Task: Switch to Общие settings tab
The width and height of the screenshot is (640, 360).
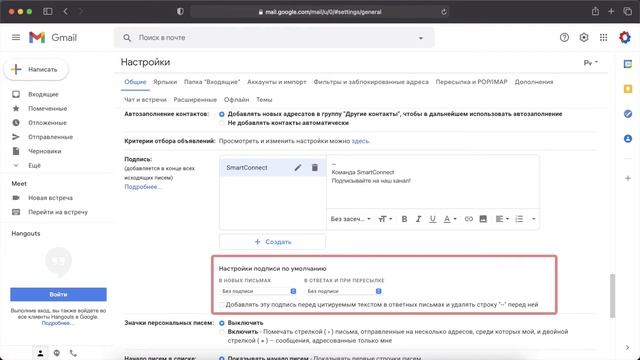Action: tap(135, 82)
